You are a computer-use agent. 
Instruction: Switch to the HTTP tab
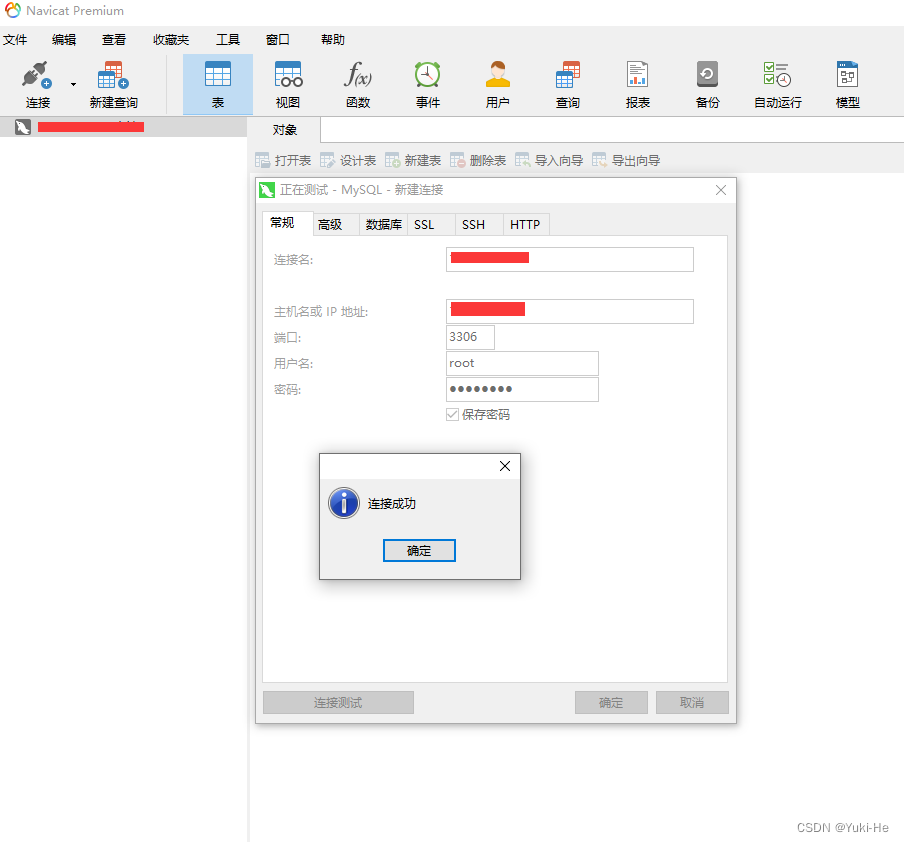(525, 225)
